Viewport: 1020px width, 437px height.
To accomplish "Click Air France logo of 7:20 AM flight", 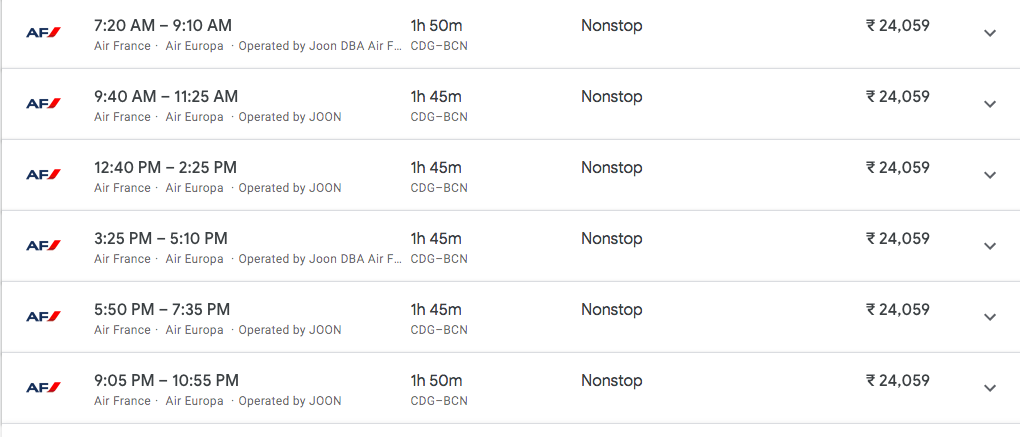I will [x=43, y=33].
